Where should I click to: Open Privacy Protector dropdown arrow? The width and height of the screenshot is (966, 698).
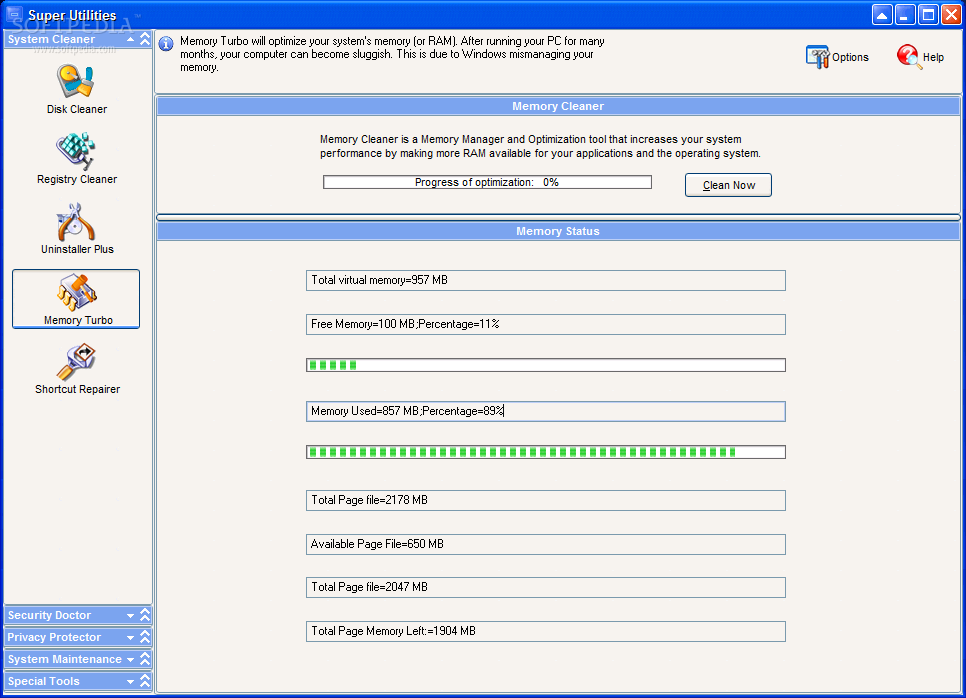click(131, 638)
